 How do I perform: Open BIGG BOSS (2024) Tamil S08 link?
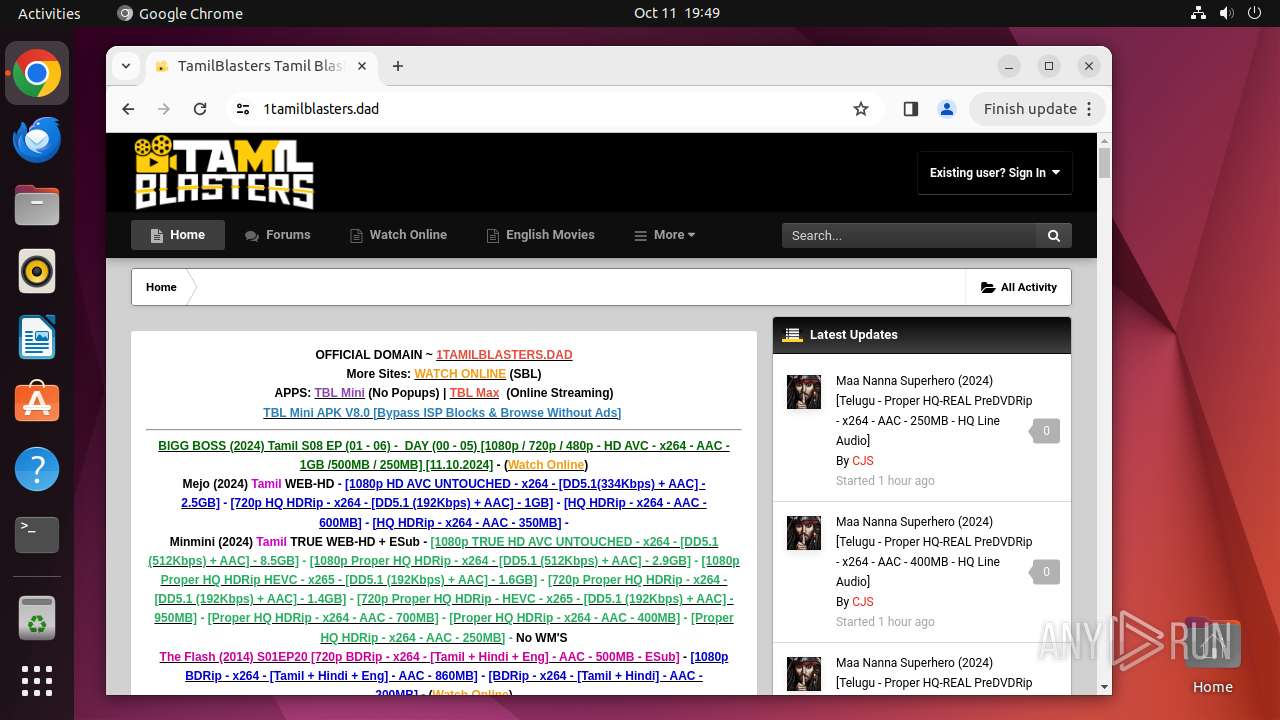[x=444, y=455]
